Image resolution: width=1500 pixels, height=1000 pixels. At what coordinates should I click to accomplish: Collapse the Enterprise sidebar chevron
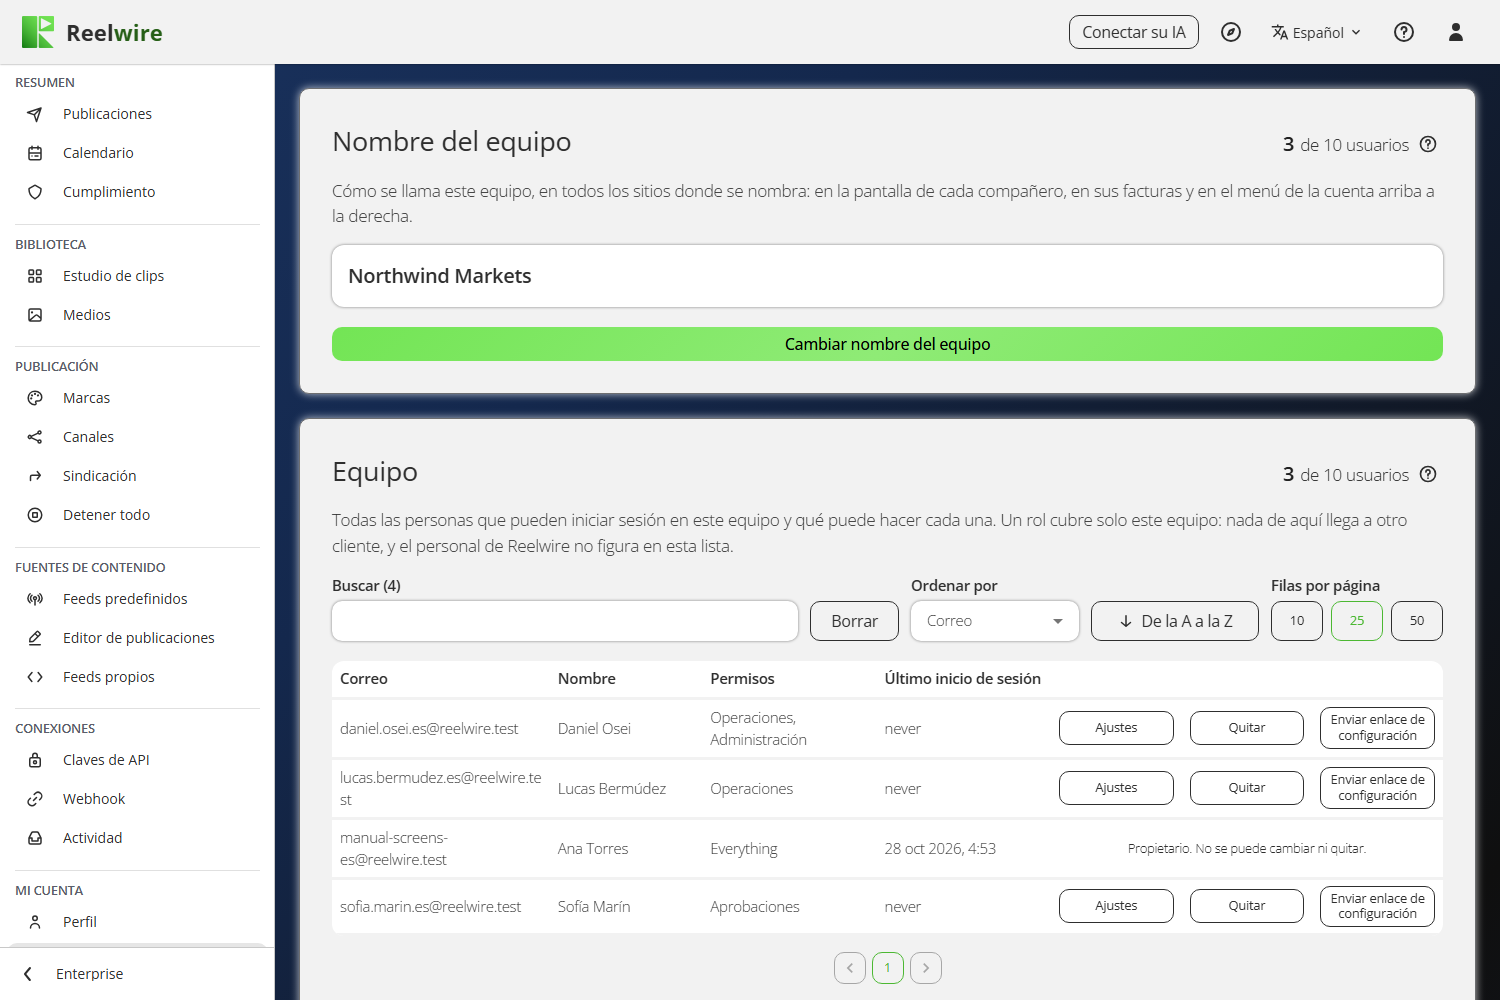28,974
